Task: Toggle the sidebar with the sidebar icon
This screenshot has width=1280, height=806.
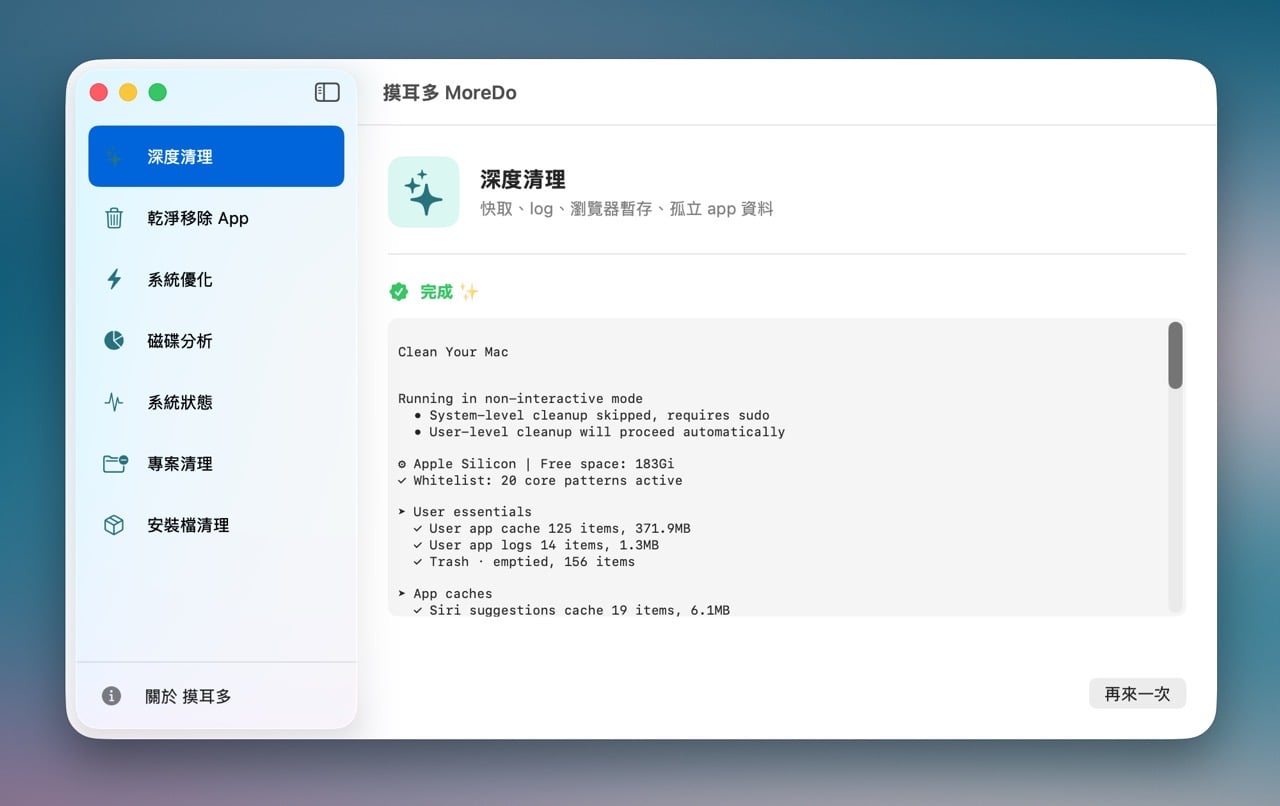Action: (x=326, y=91)
